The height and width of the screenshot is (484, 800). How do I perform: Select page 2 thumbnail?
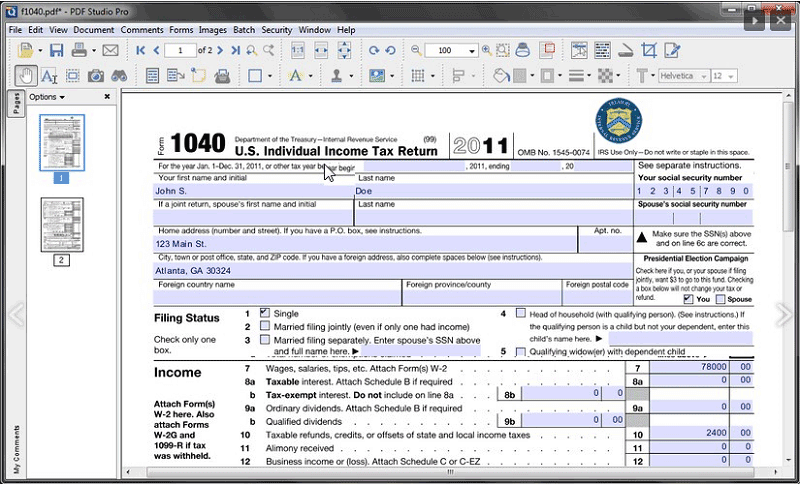click(x=62, y=225)
